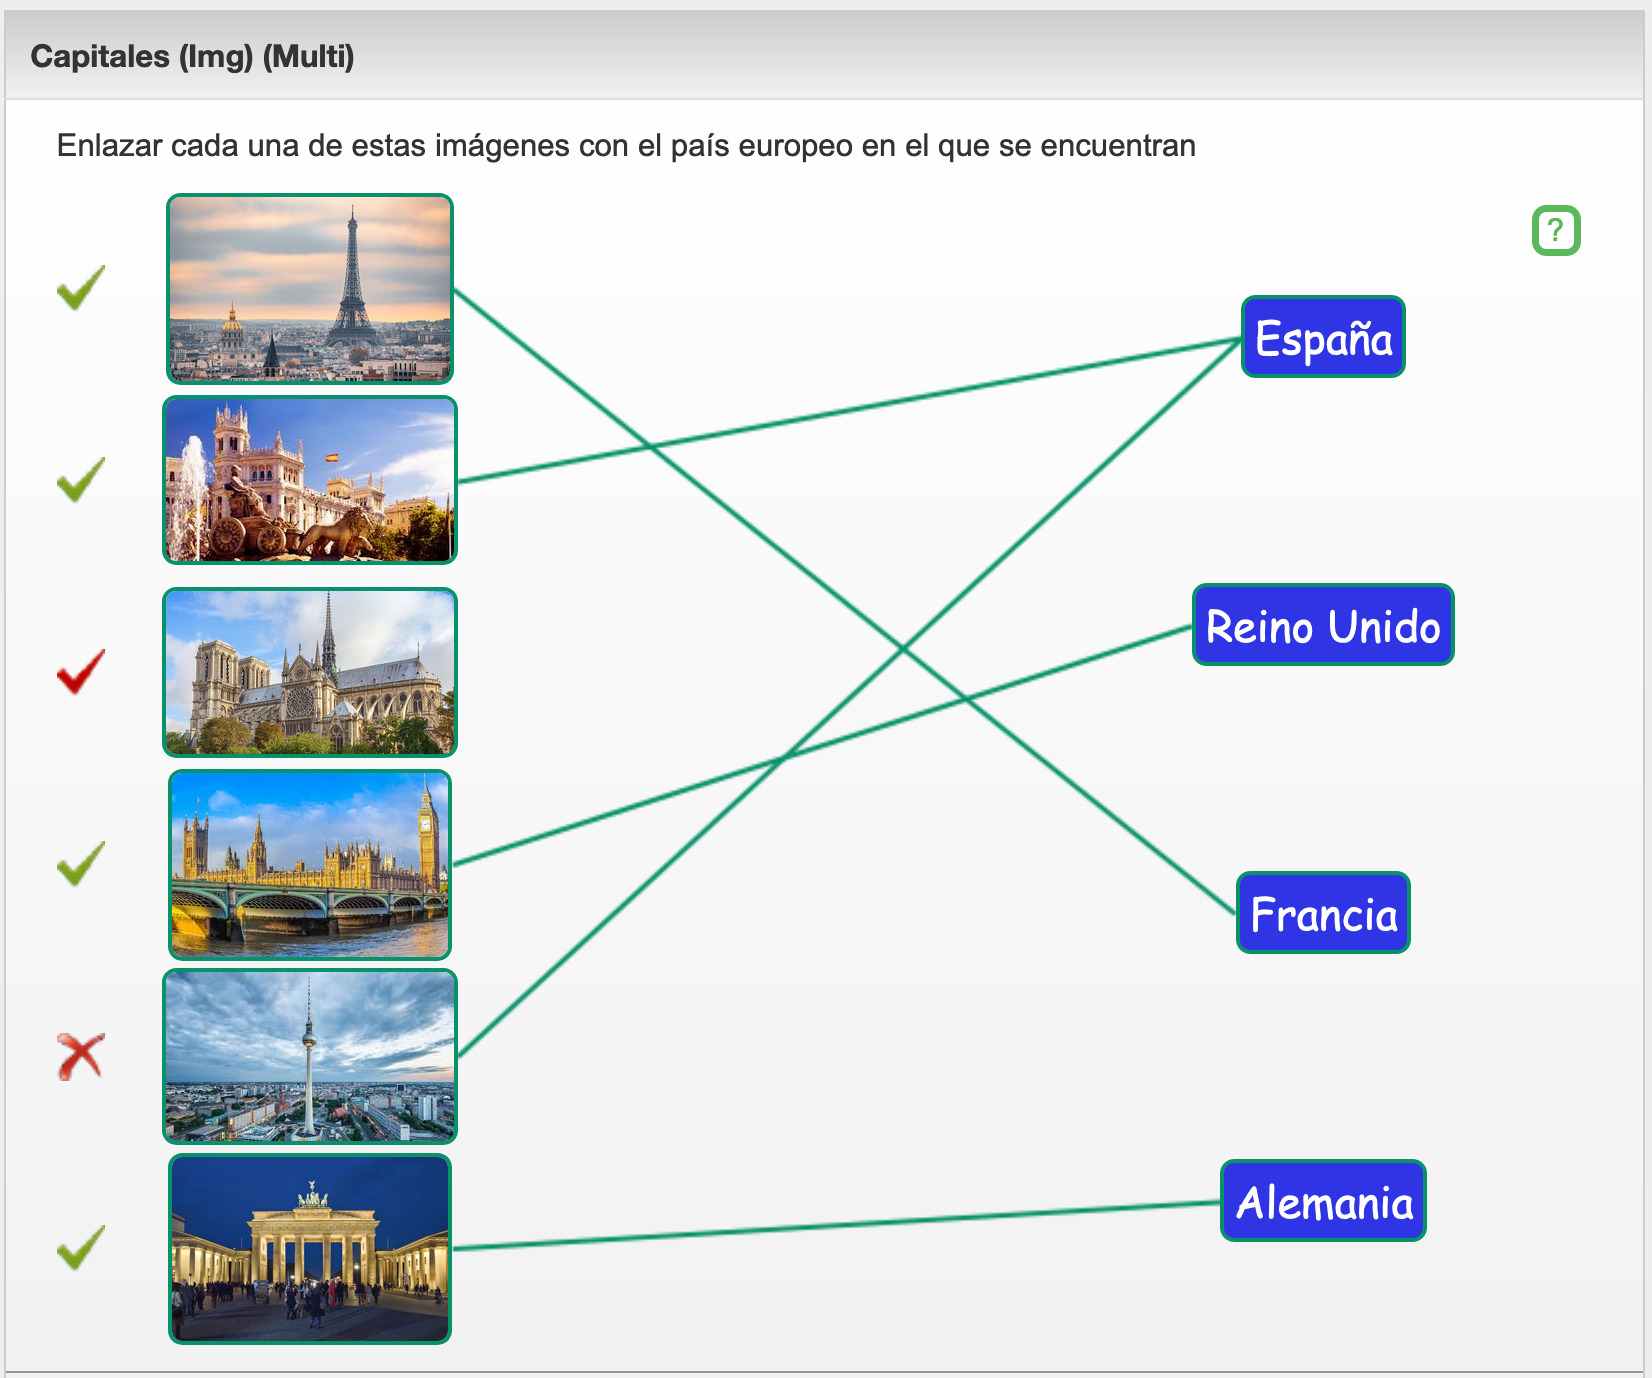Click the green checkmark beside Brandenburg Gate image
1652x1378 pixels.
81,1248
